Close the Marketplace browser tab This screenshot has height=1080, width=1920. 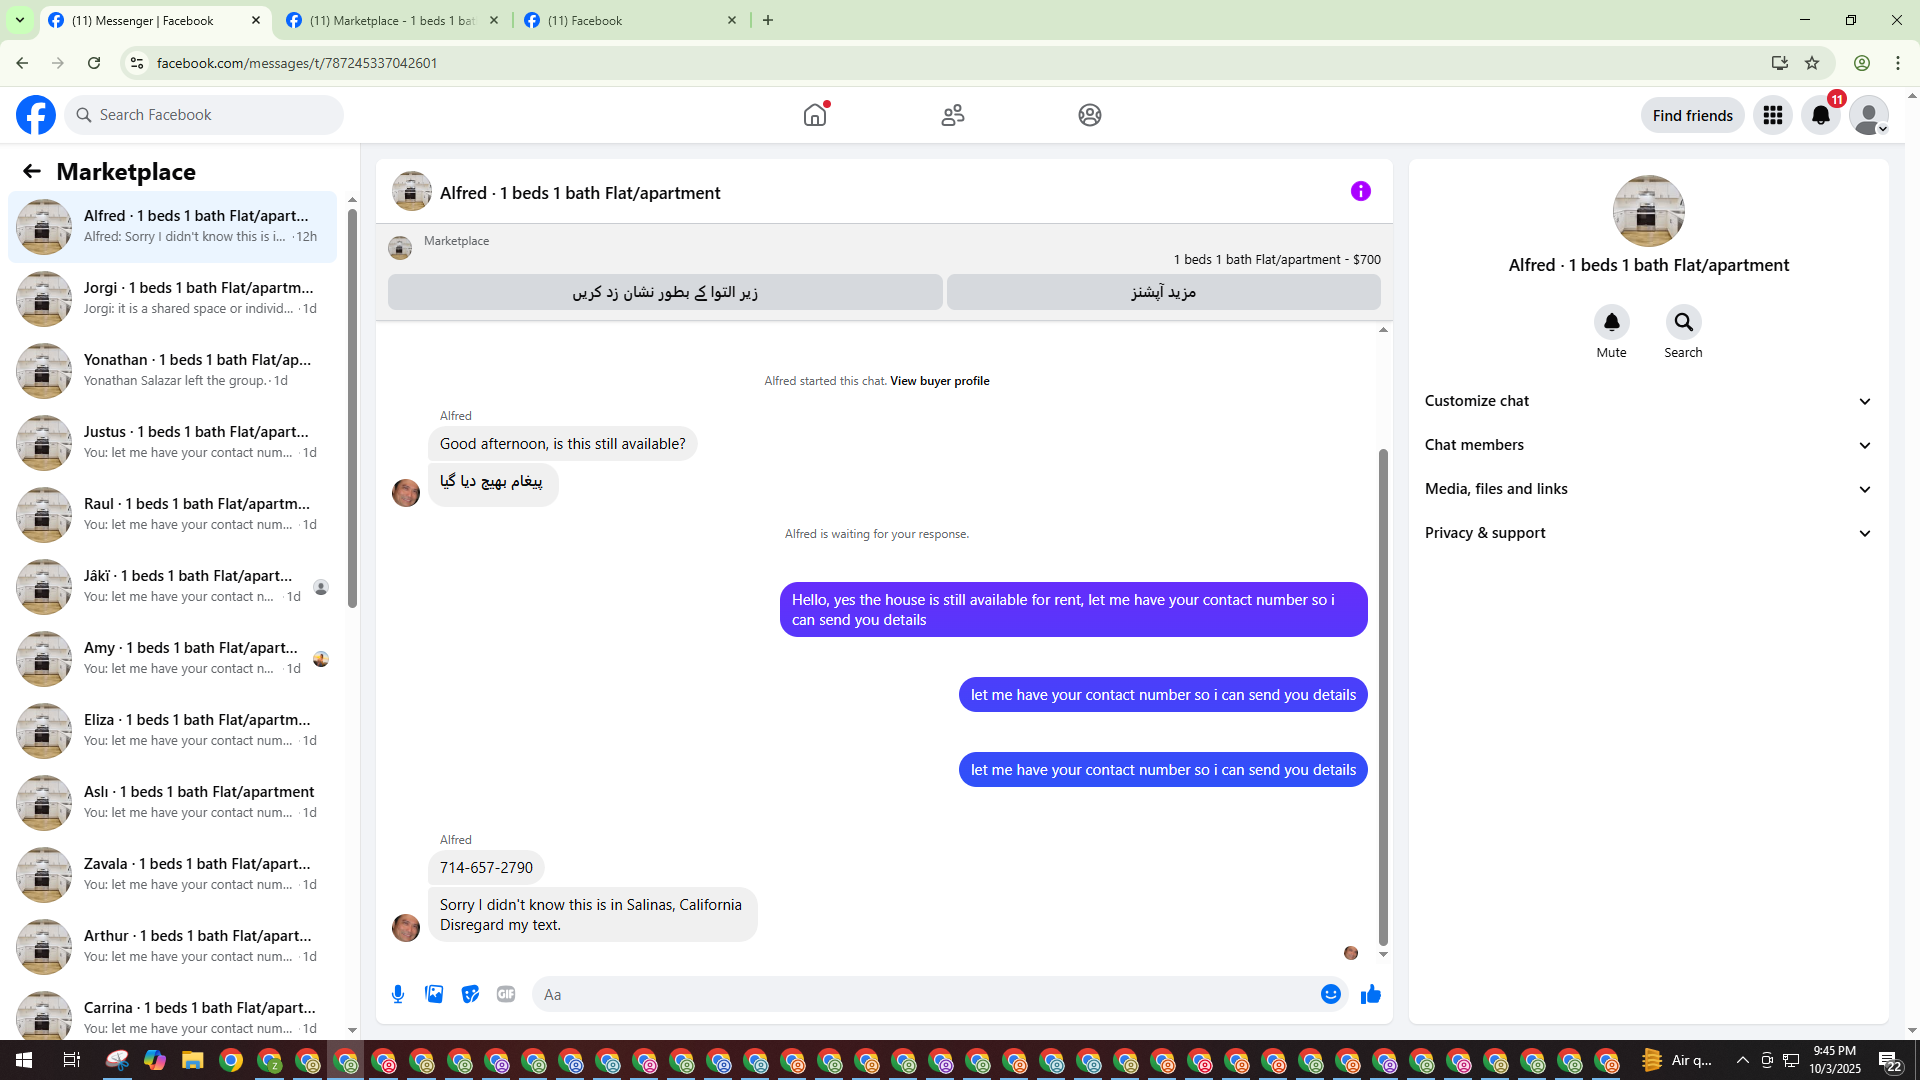(x=494, y=20)
